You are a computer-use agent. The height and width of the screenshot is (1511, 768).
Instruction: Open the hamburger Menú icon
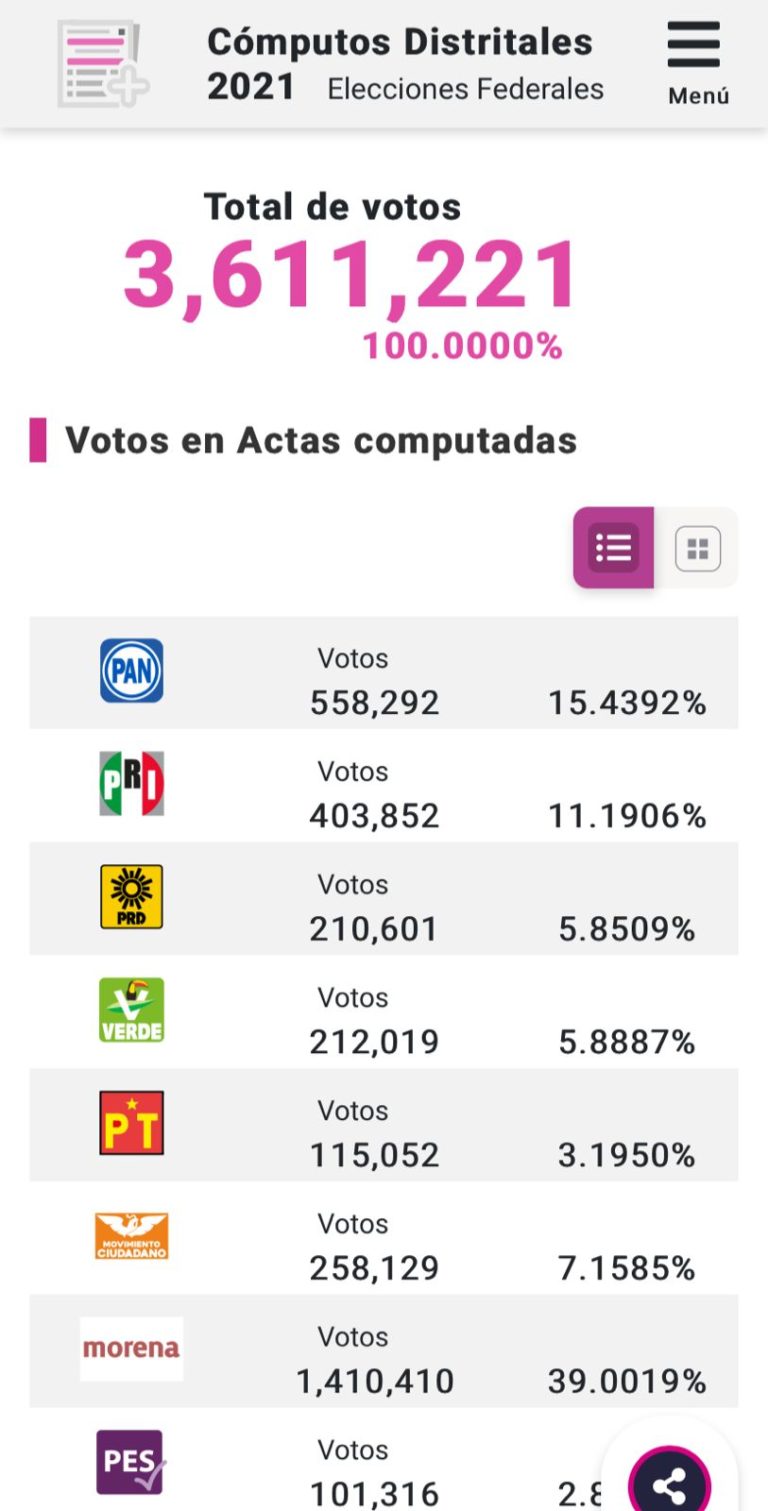[x=694, y=45]
